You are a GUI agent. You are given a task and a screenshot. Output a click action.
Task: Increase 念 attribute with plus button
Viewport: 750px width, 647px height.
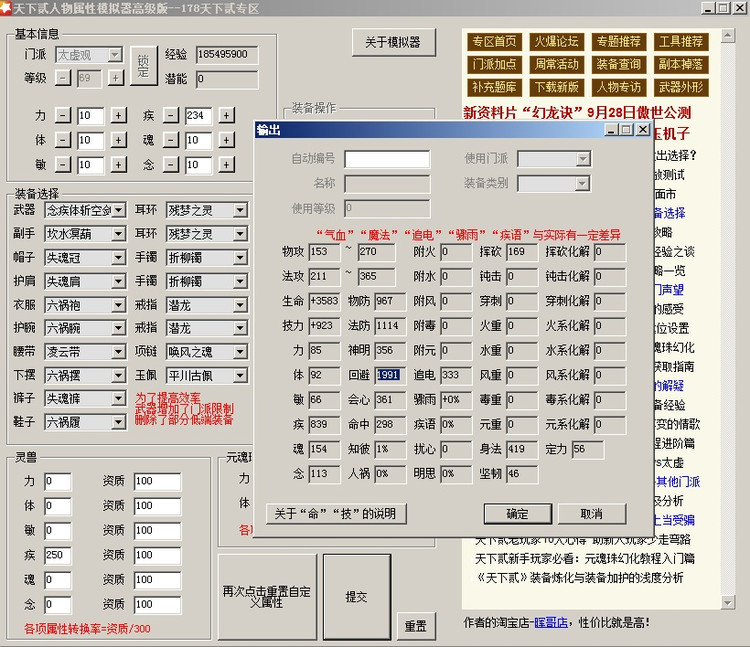click(226, 165)
